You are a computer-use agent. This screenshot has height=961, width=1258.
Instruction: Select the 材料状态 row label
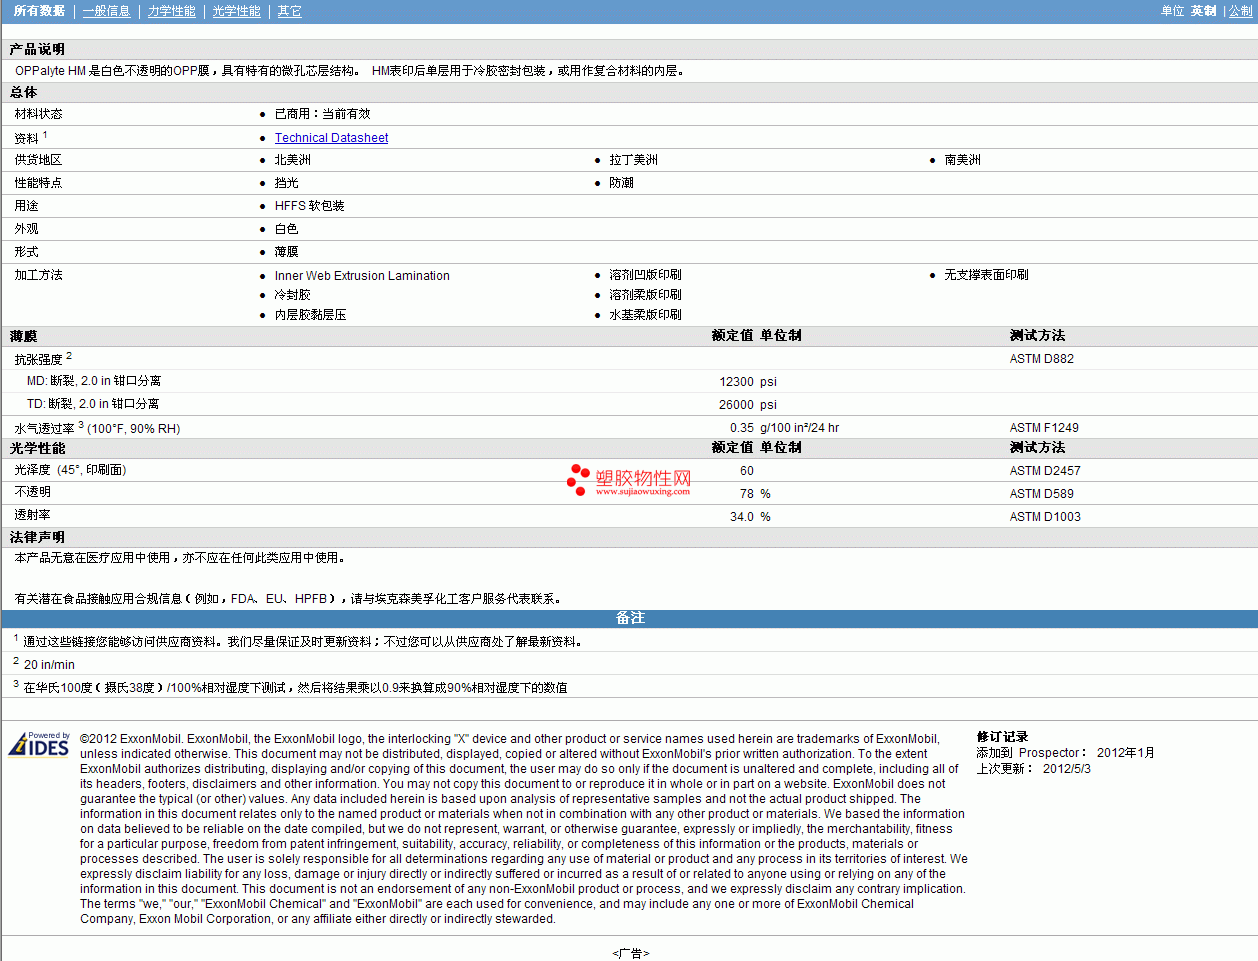pos(39,114)
